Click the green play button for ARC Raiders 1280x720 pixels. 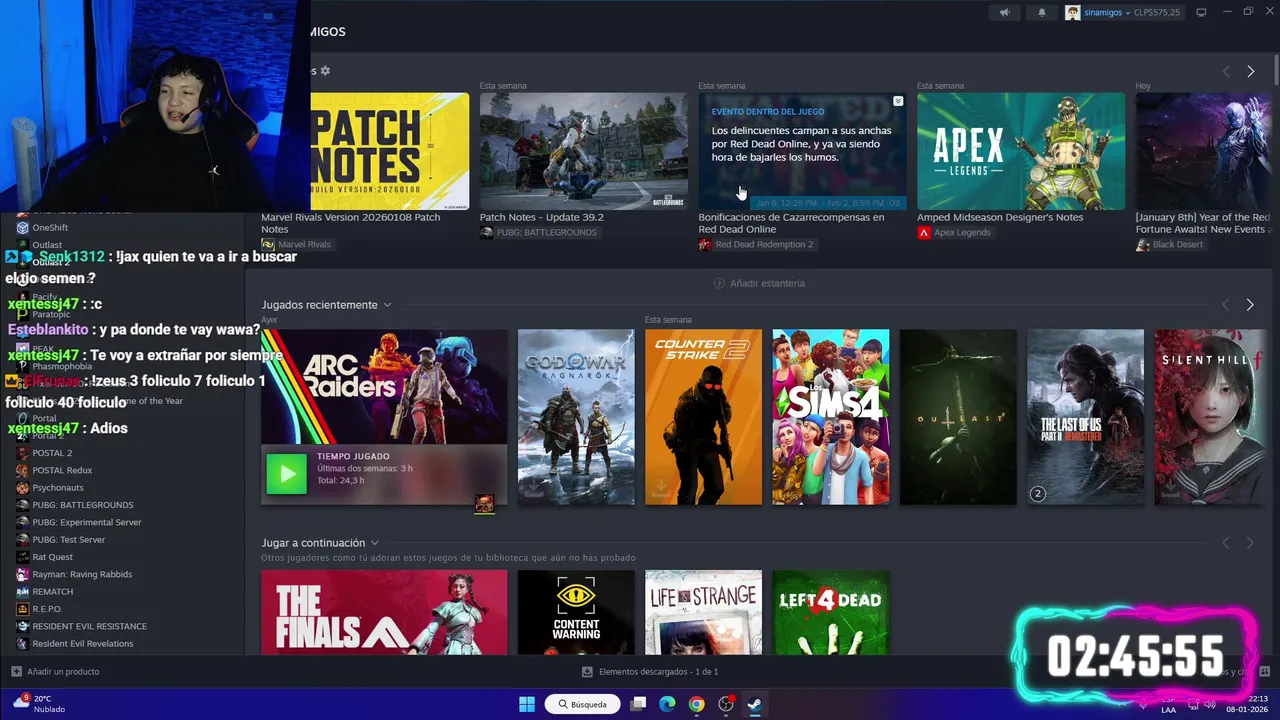(287, 474)
